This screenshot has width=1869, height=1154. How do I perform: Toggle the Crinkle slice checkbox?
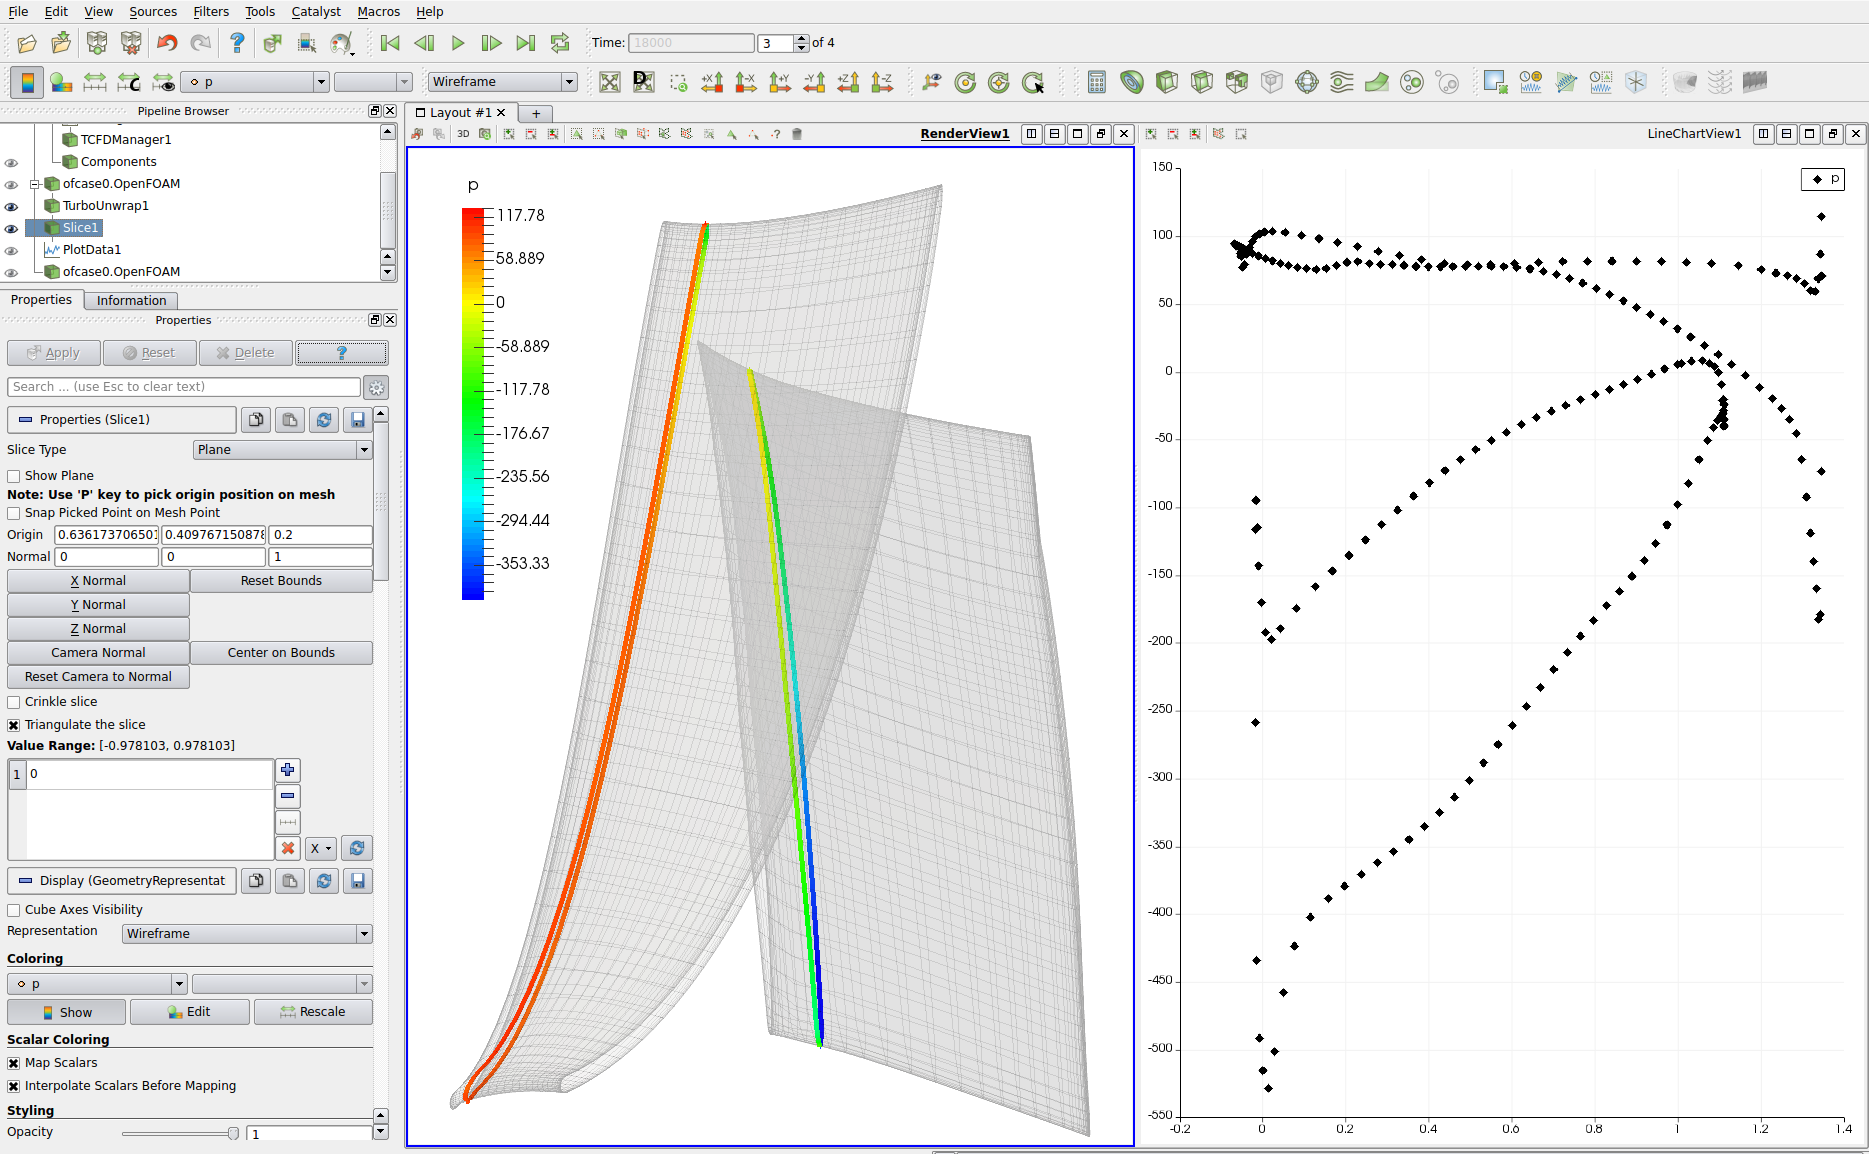(x=14, y=702)
